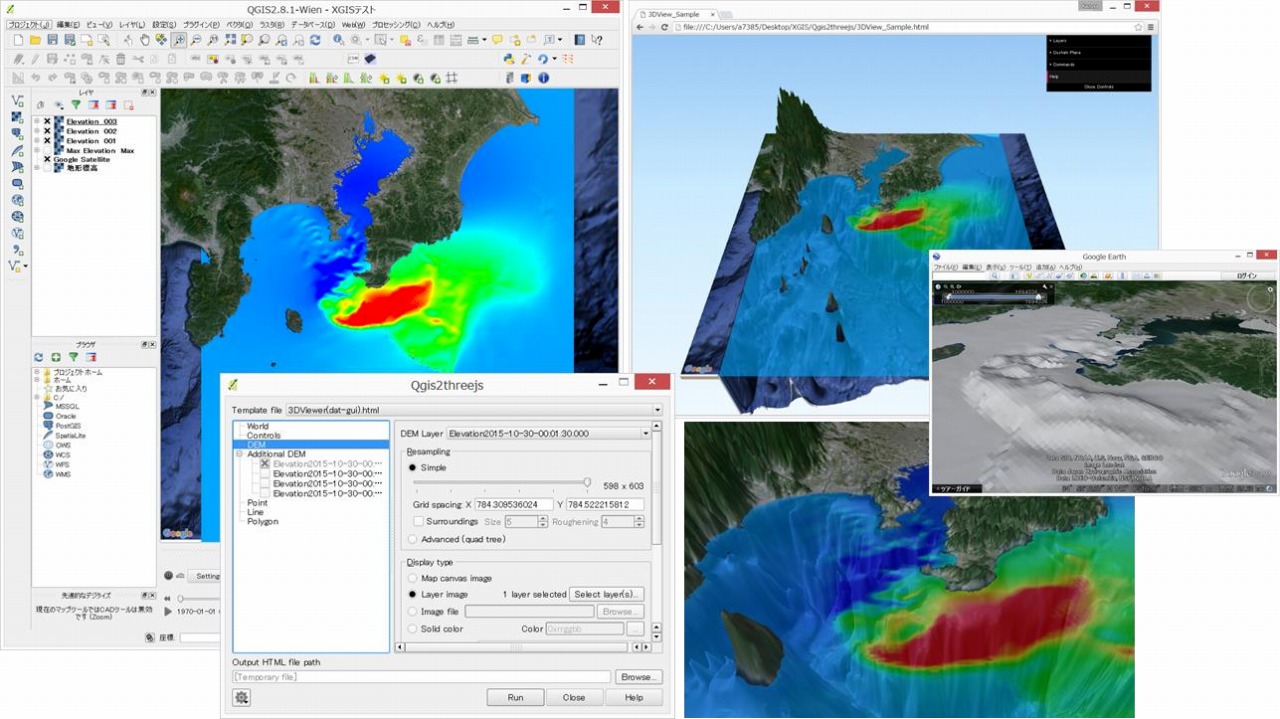Open the QGIS help contents icon
Viewport: 1280px width, 719px height.
(x=580, y=40)
